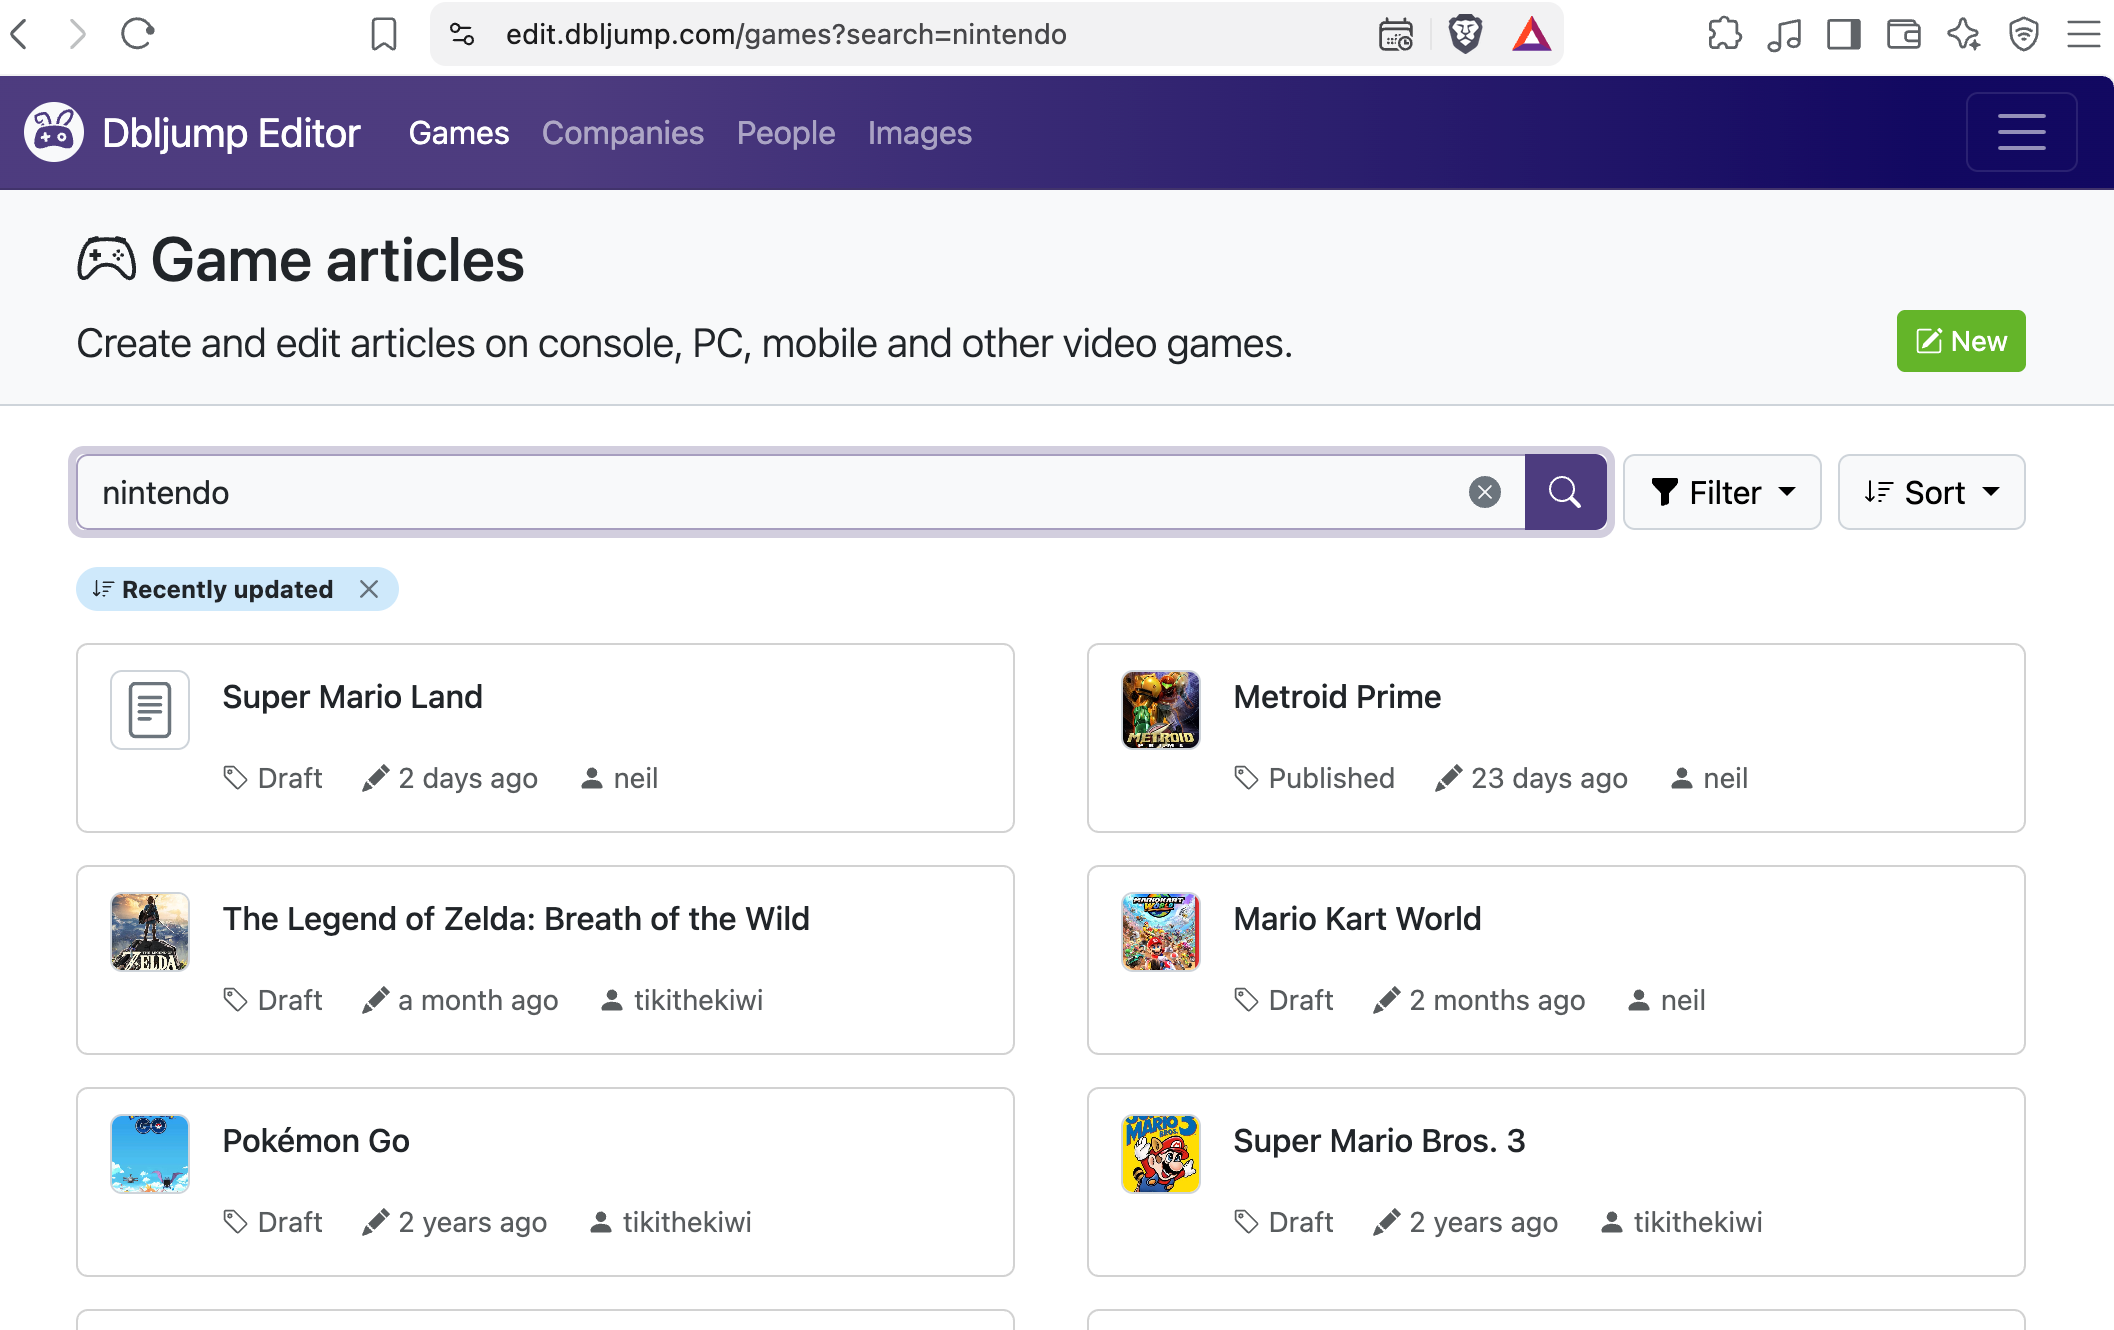Bookmark this page using the bookmark icon

tap(384, 34)
